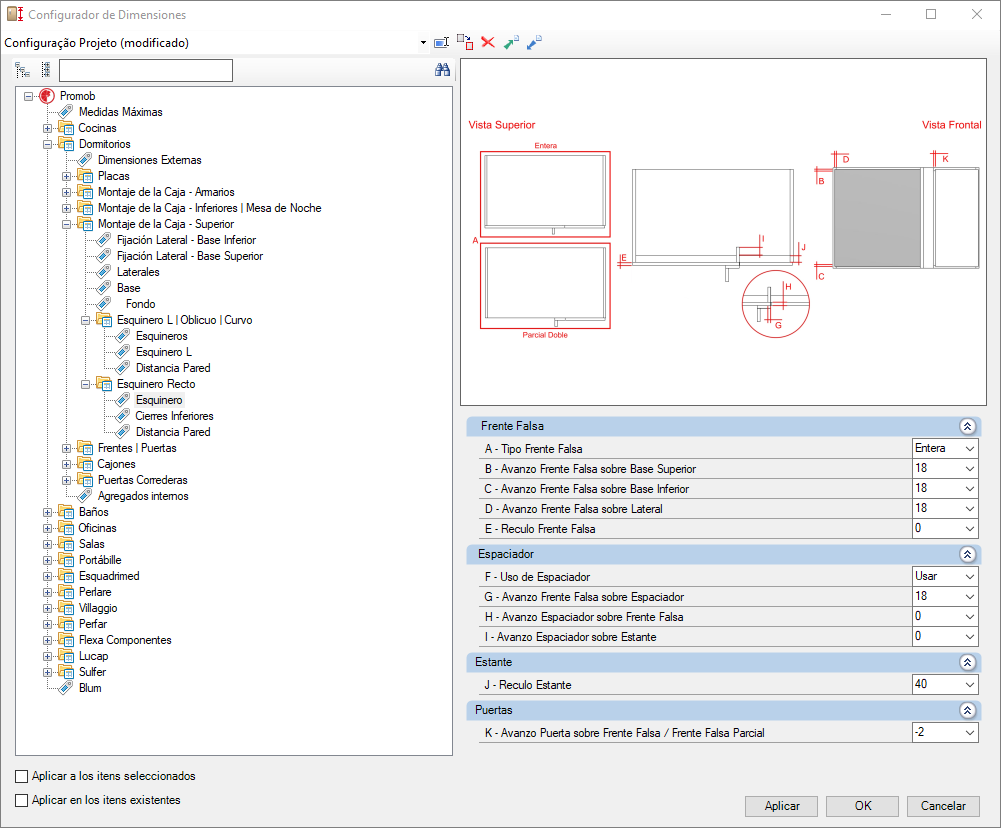Screen dimensions: 1001x828
Task: Click the Entera top-view diagram thumbnail
Action: click(x=545, y=194)
